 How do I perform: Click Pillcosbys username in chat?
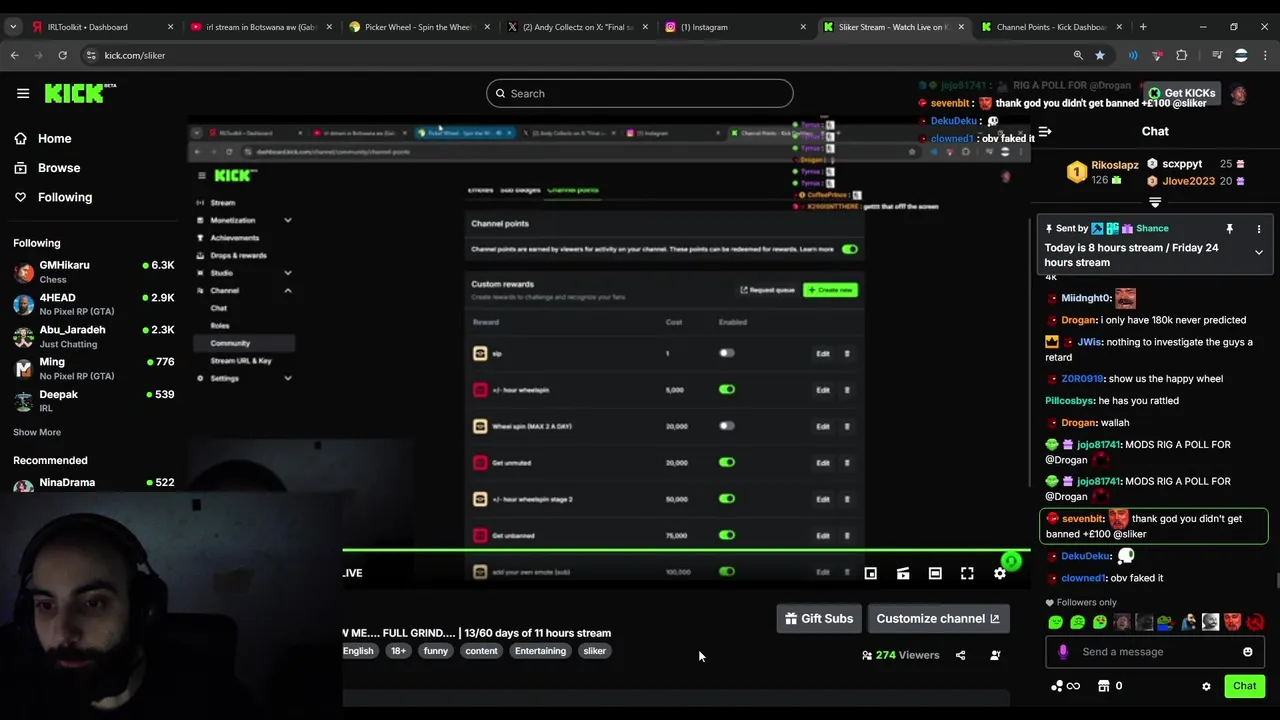point(1070,401)
